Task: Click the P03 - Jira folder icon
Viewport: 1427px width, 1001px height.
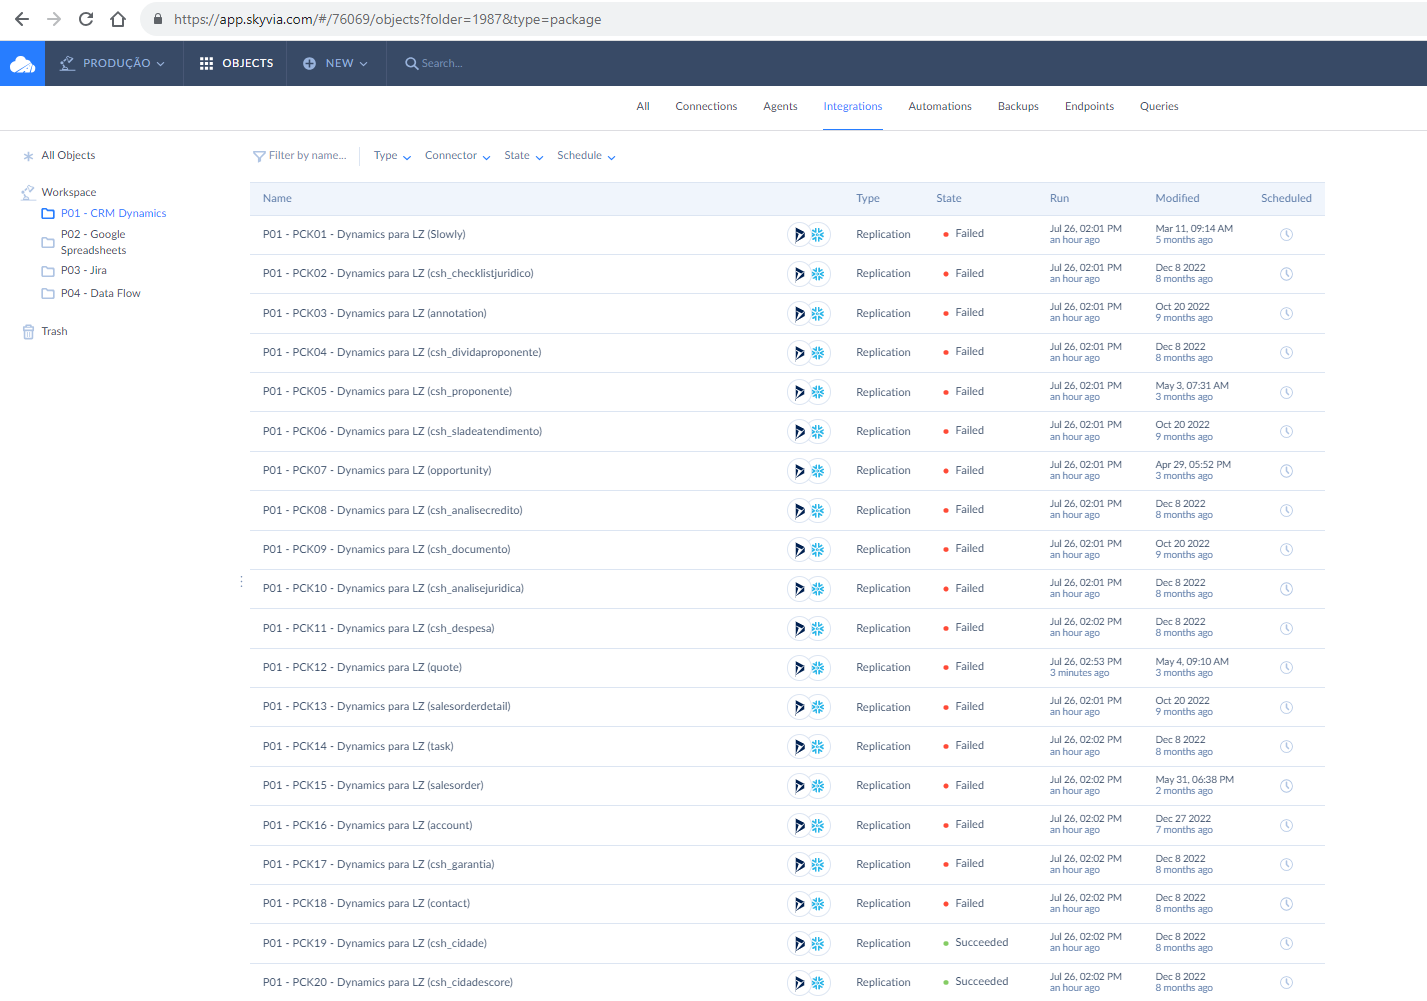Action: click(48, 271)
